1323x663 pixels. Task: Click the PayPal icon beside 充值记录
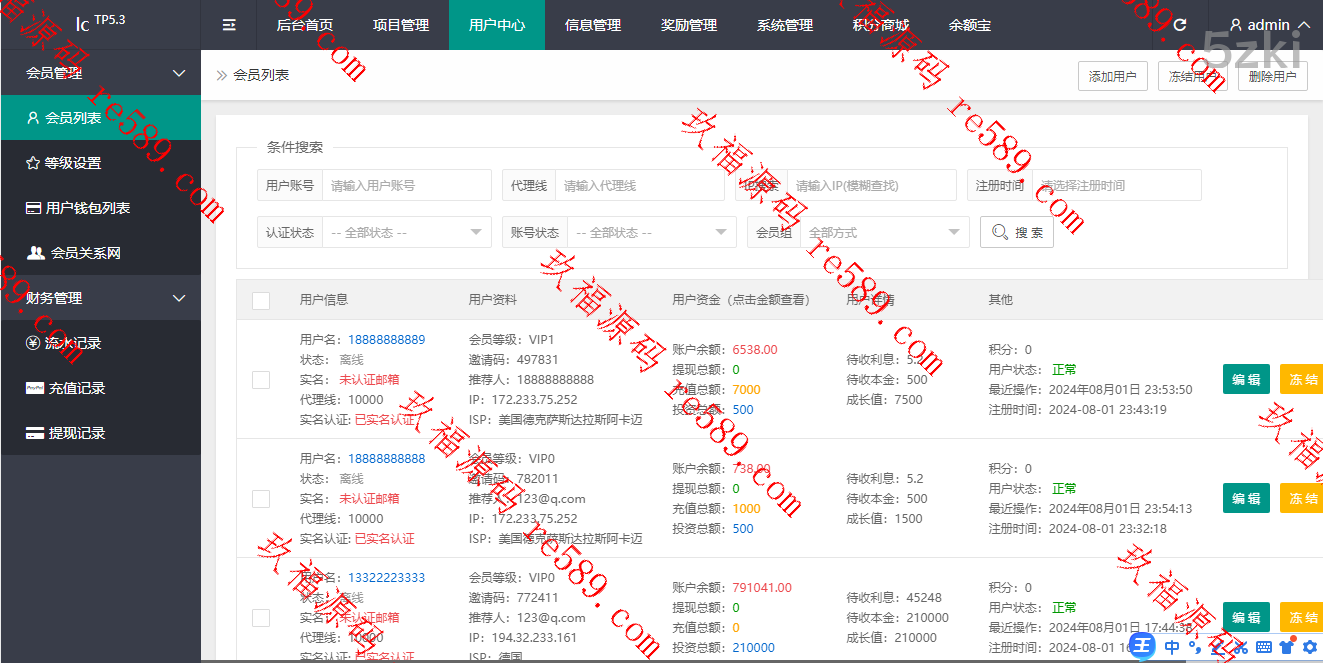click(35, 388)
